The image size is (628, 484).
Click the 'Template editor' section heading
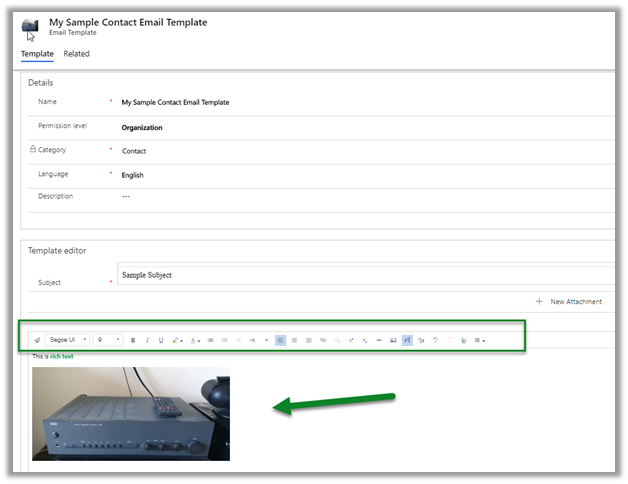click(57, 250)
